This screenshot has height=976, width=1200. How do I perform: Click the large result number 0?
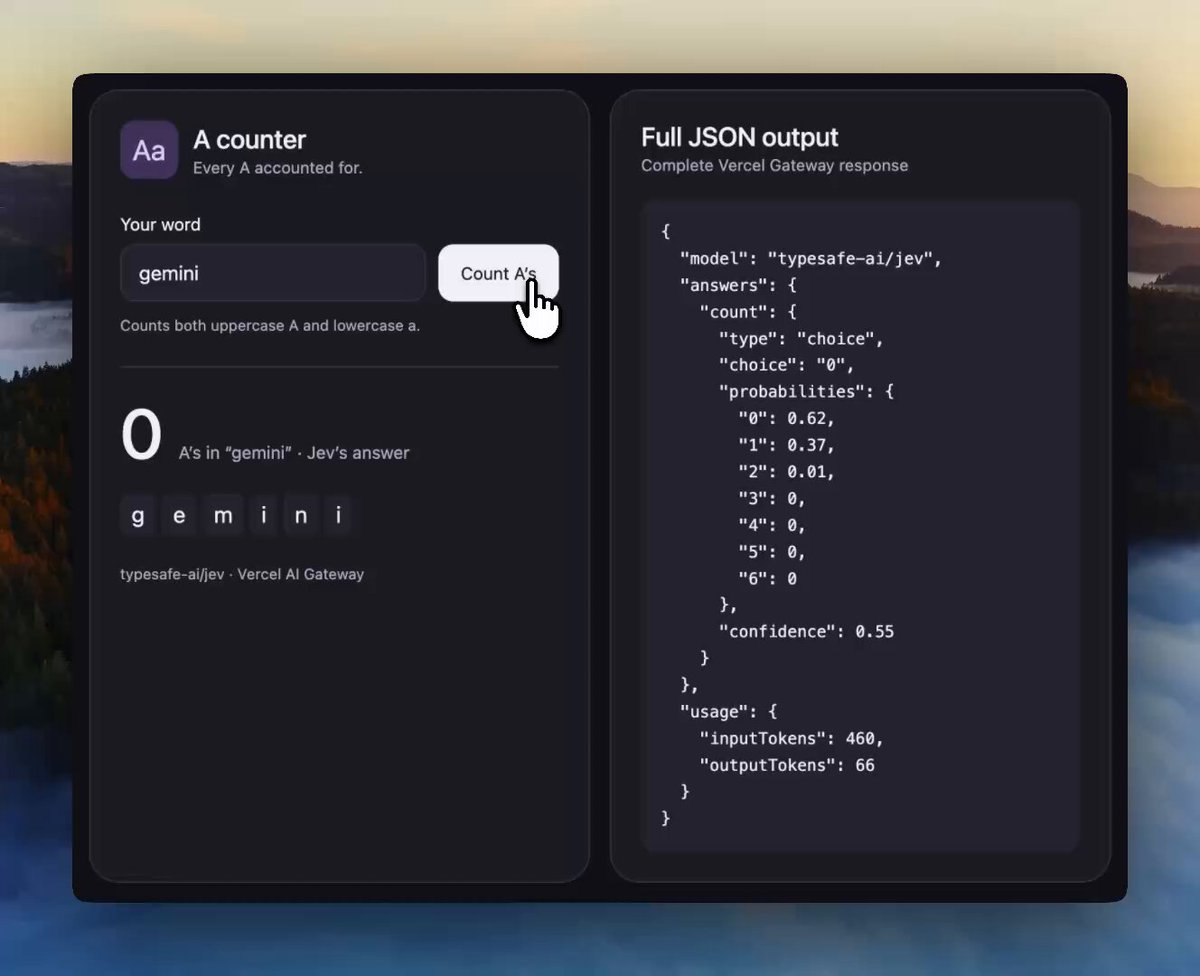pos(141,436)
